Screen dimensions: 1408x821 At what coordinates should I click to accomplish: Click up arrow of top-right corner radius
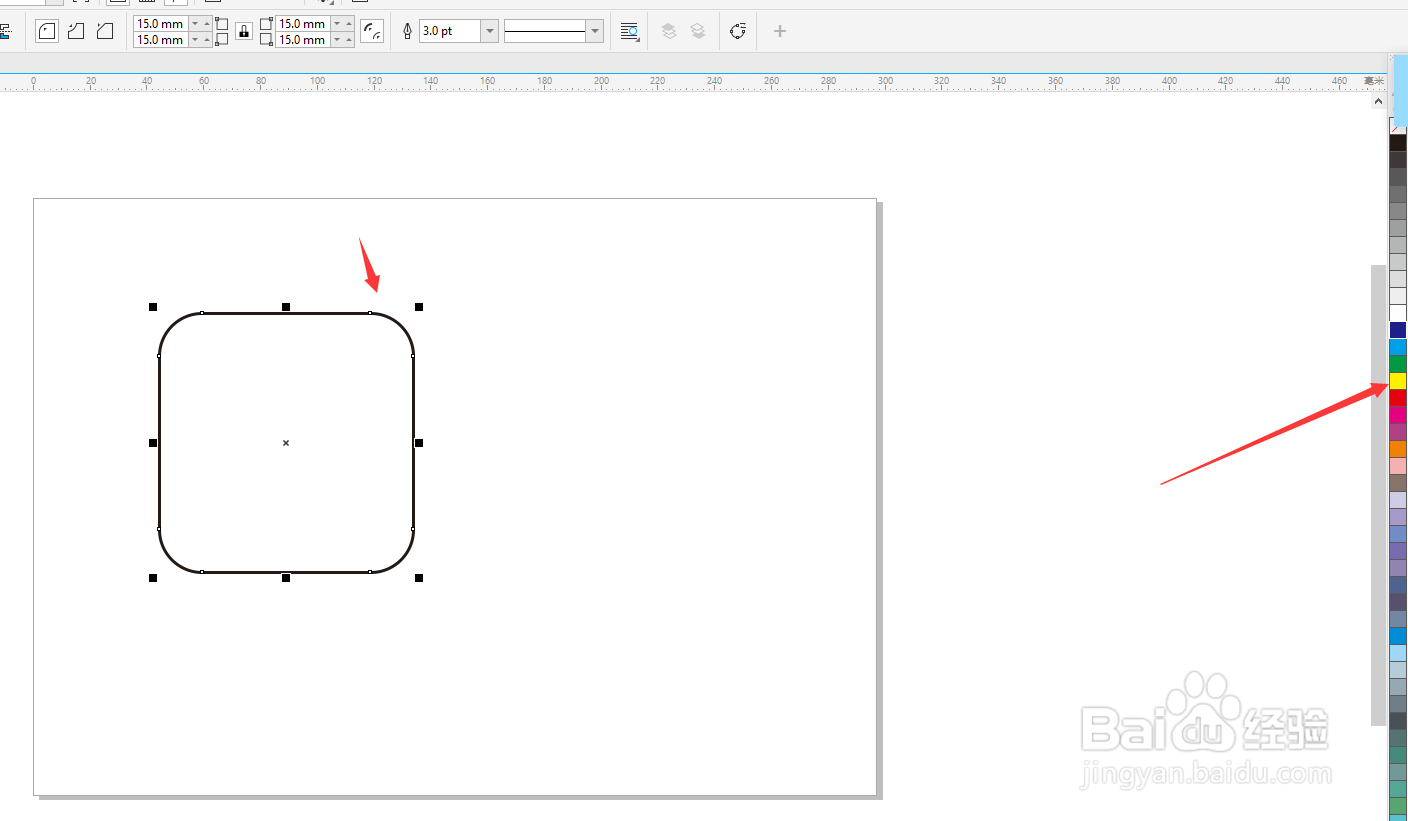[x=349, y=23]
